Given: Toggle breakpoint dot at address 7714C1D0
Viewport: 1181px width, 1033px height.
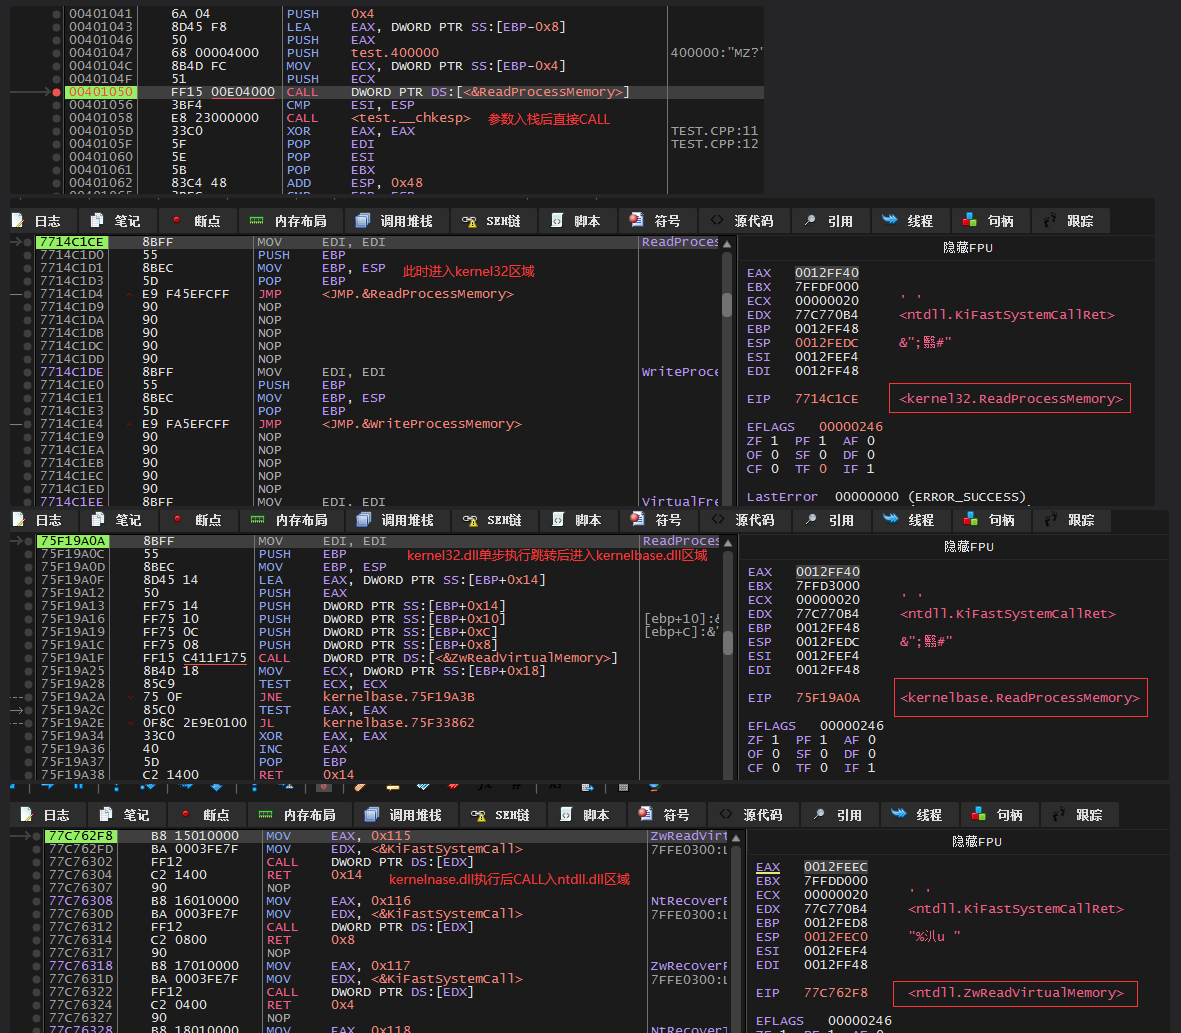Looking at the screenshot, I should pos(28,255).
